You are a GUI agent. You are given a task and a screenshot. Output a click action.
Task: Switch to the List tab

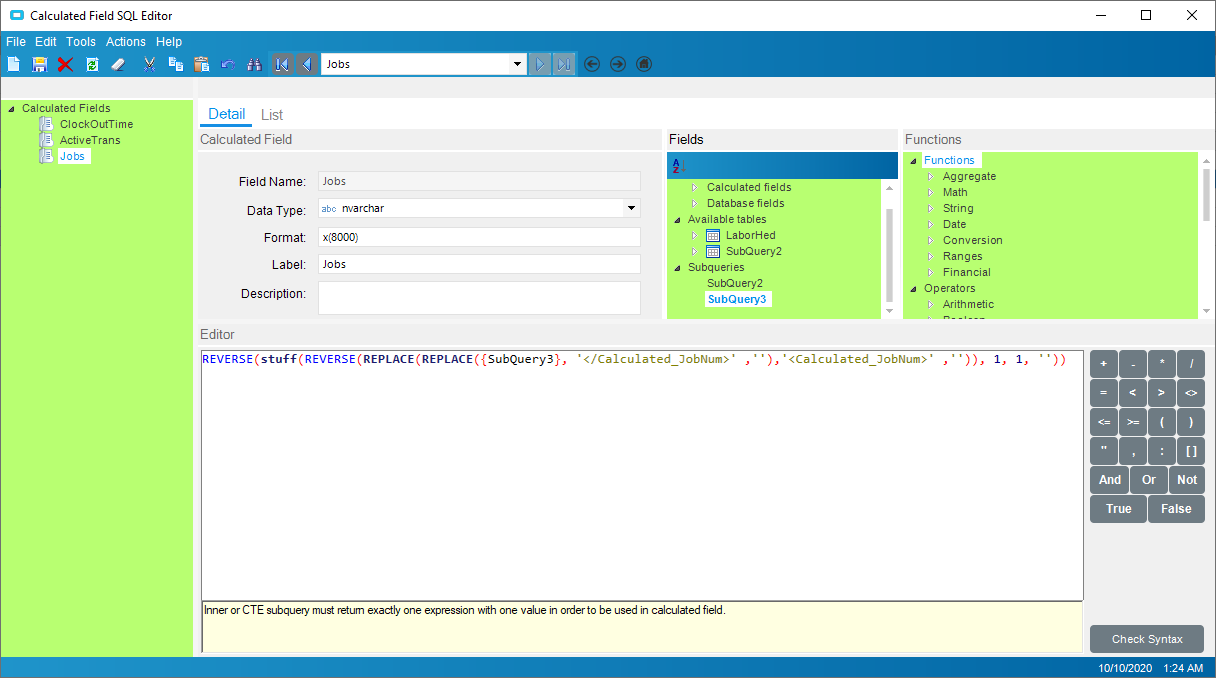click(x=272, y=115)
